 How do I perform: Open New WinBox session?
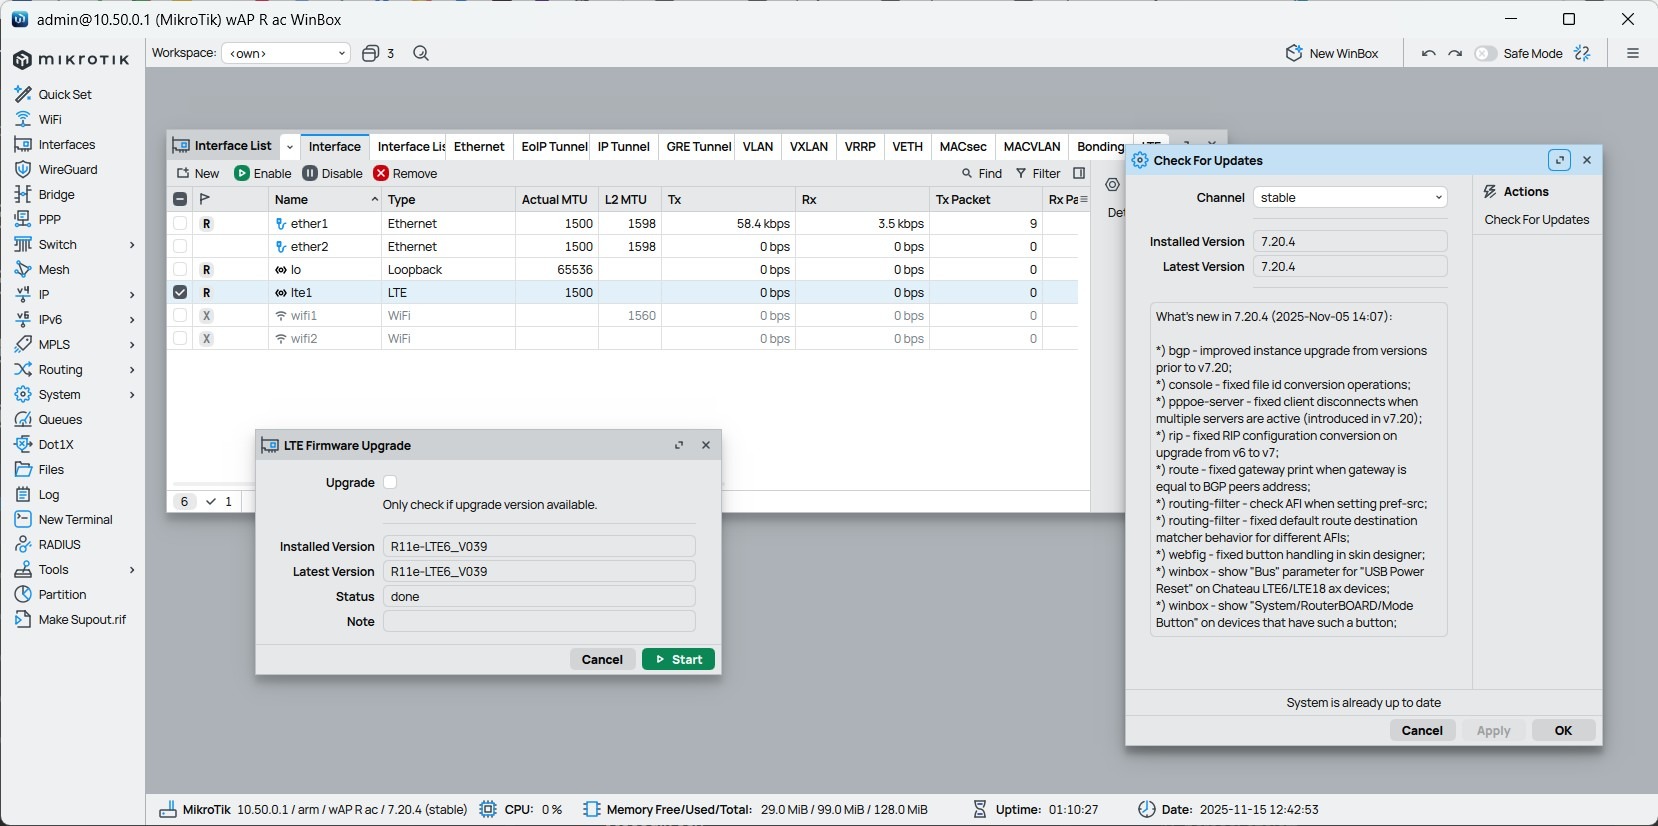(1332, 53)
